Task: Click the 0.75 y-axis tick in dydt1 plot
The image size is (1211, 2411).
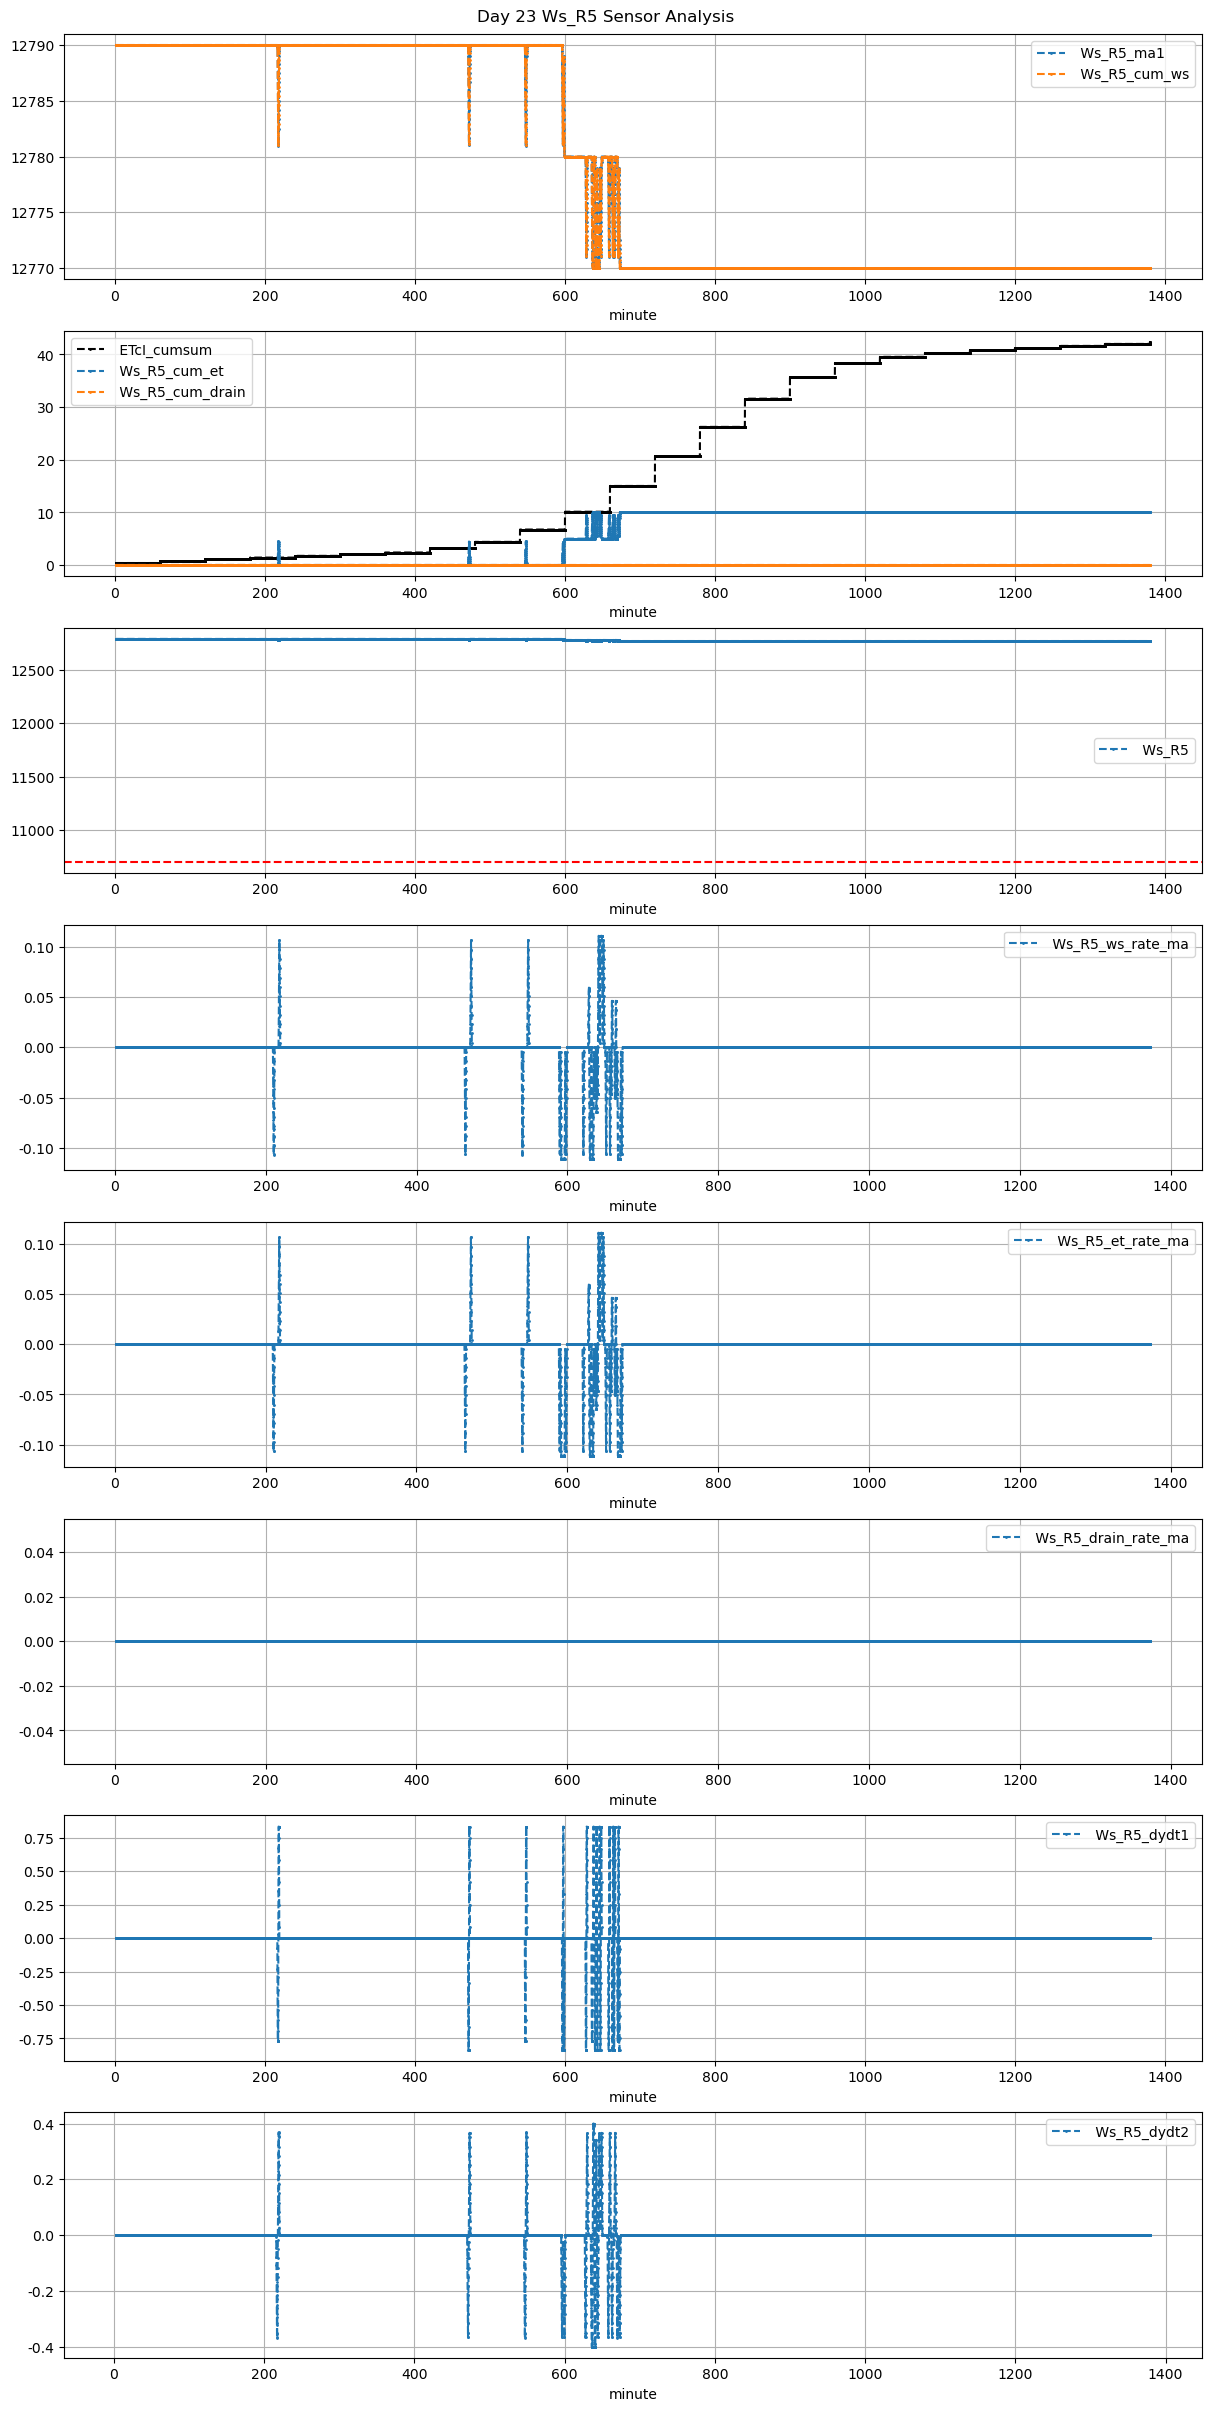Action: pos(38,1838)
